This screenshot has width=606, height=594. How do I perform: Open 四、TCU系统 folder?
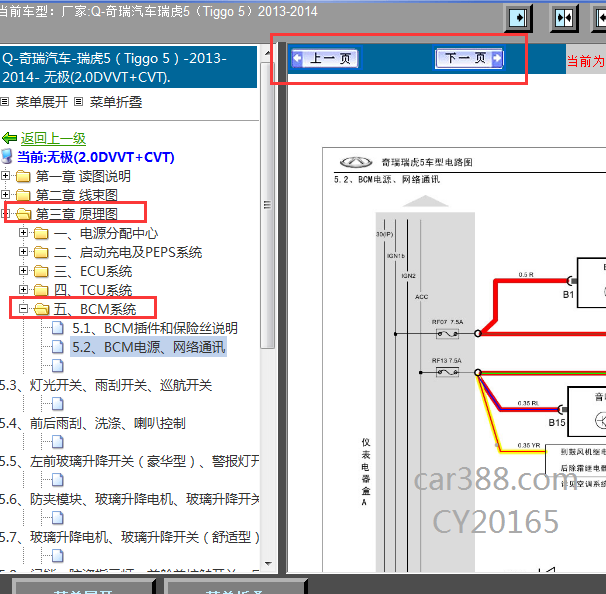(93, 290)
